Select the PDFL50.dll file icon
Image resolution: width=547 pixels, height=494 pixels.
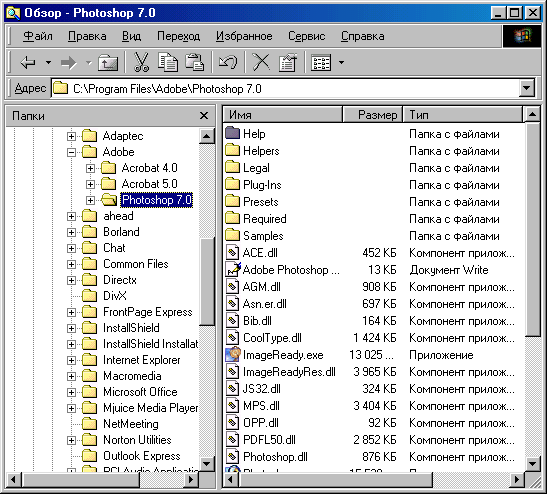point(232,440)
